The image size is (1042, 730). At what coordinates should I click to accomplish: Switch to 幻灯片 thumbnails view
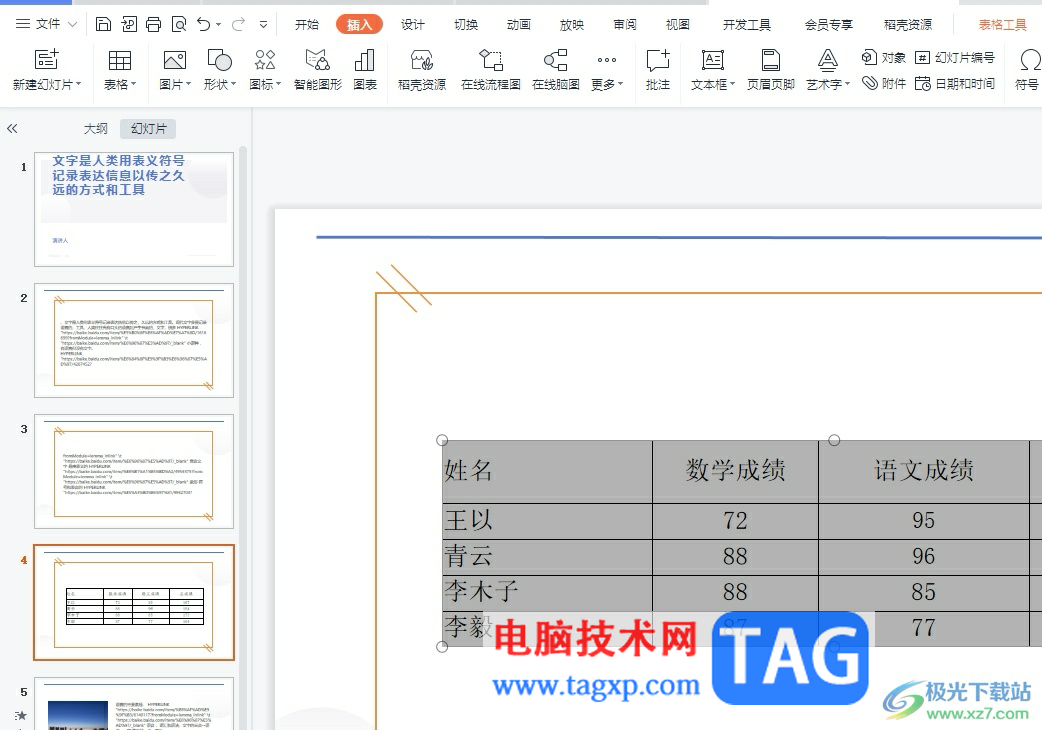[148, 128]
